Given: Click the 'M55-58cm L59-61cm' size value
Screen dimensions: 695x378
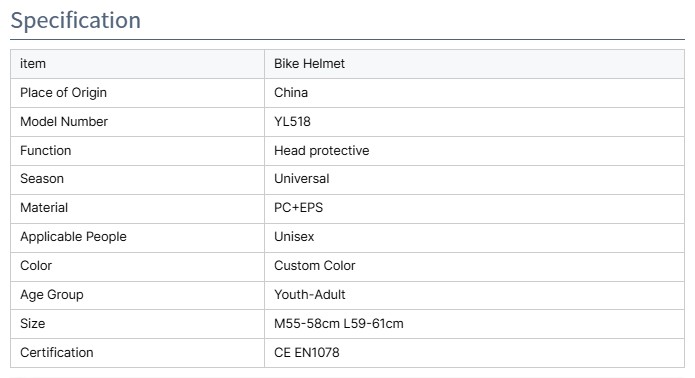Looking at the screenshot, I should point(339,323).
